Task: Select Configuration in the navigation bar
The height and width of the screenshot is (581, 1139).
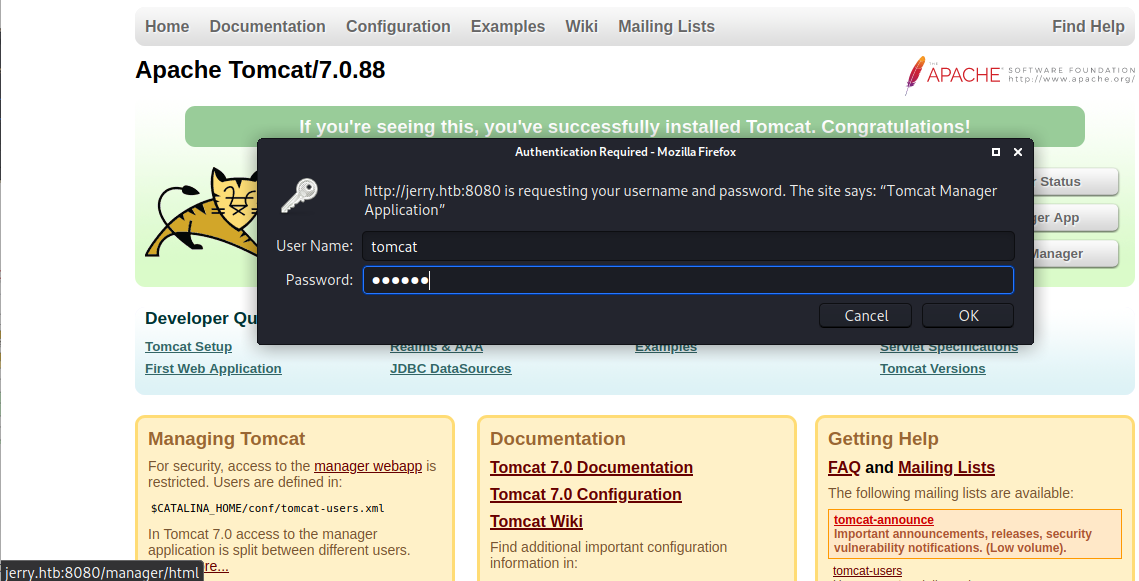Action: click(397, 27)
